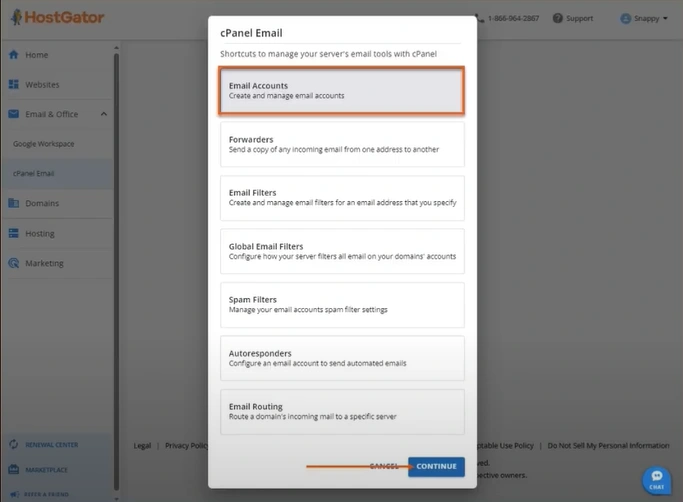The height and width of the screenshot is (502, 683).
Task: Choose Global Email Filters option
Action: pyautogui.click(x=342, y=251)
